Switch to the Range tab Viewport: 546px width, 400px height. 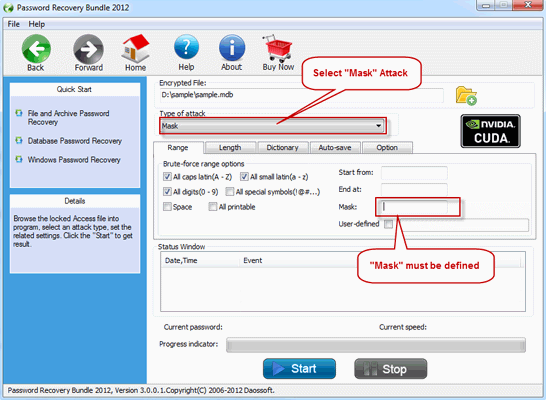click(x=178, y=147)
